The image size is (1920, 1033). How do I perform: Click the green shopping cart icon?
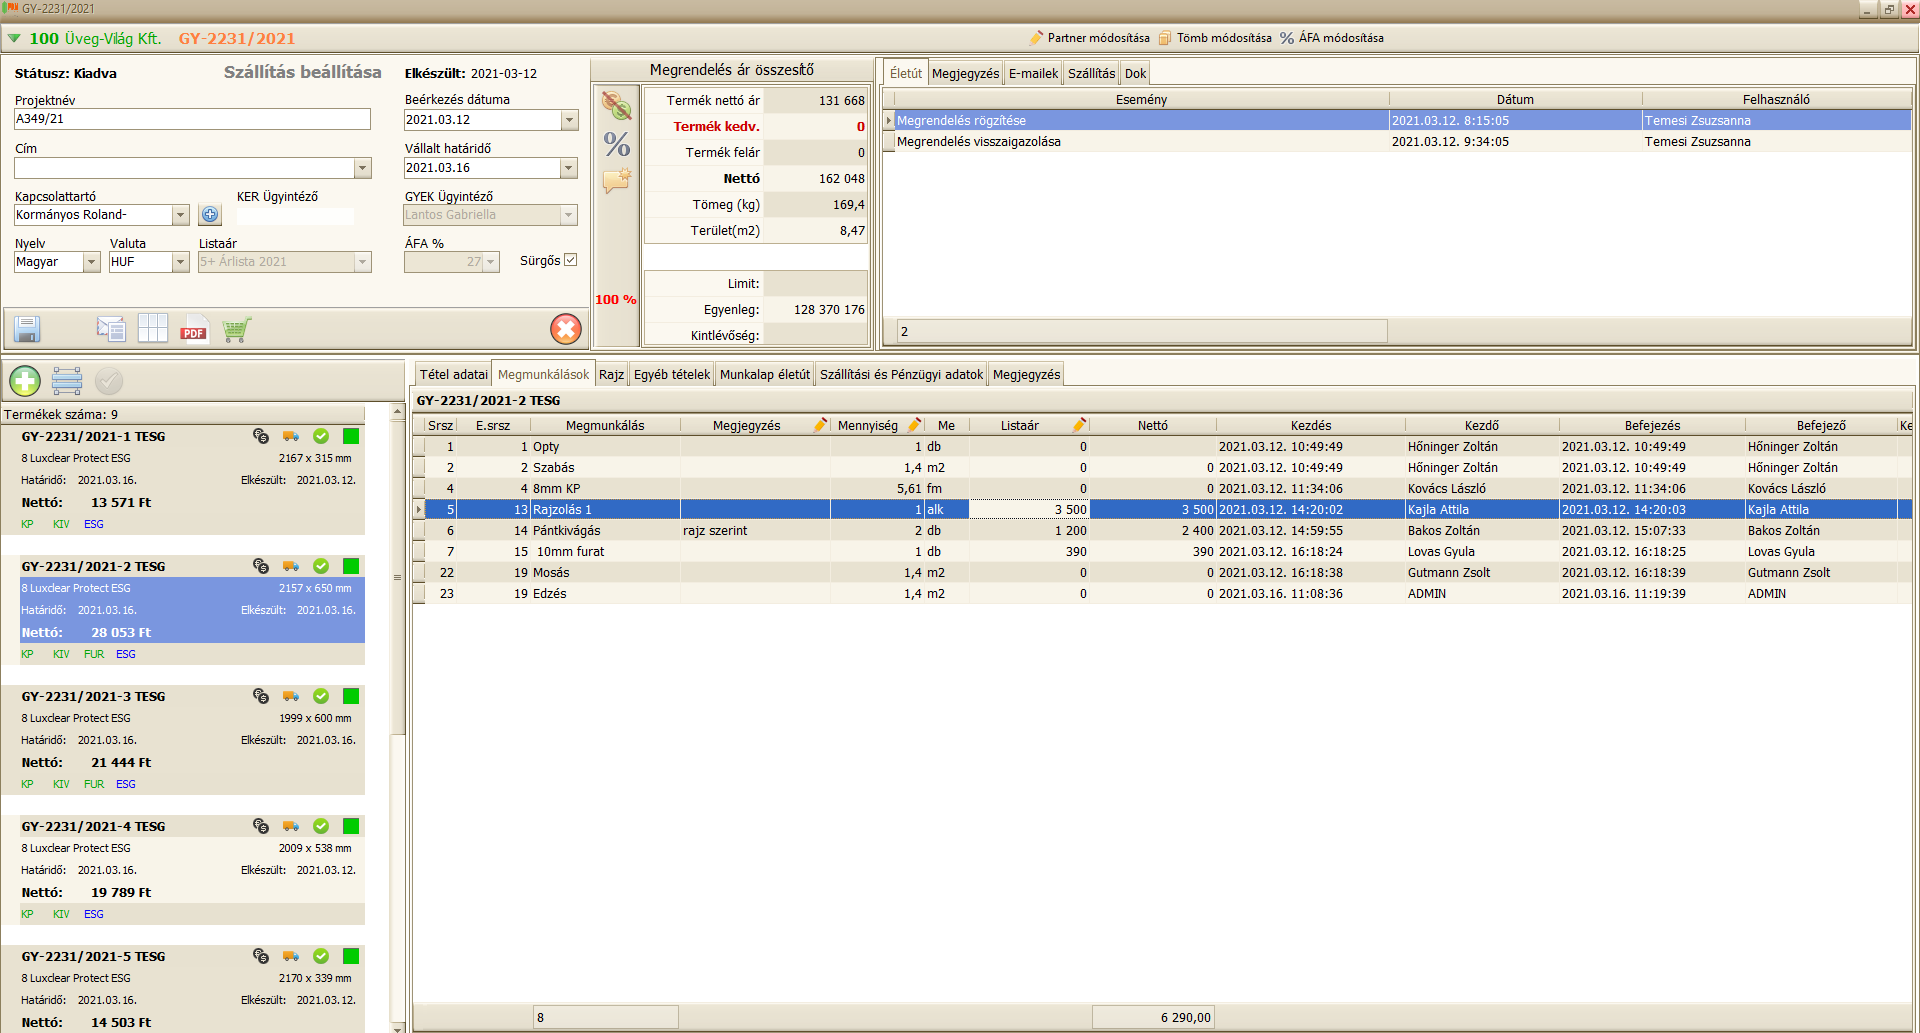pyautogui.click(x=236, y=329)
